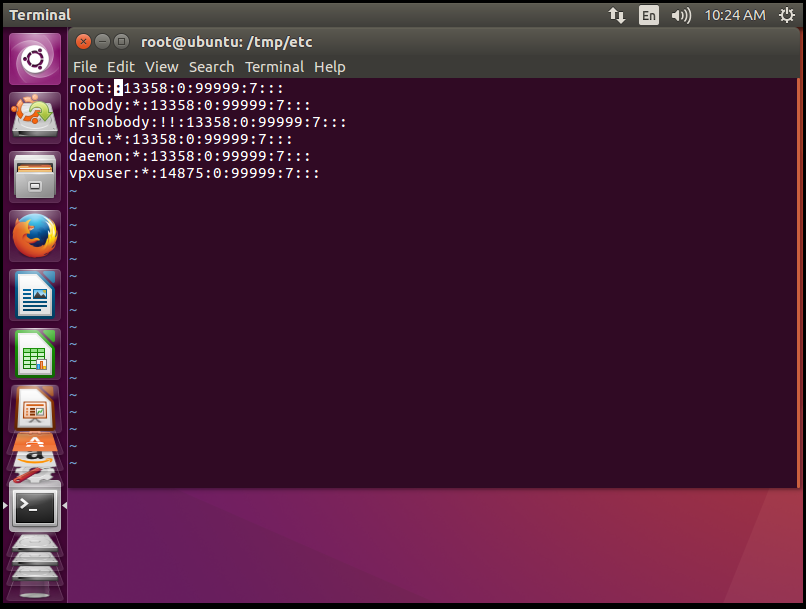806x609 pixels.
Task: Click the vpxuser line in terminal
Action: pyautogui.click(x=194, y=173)
